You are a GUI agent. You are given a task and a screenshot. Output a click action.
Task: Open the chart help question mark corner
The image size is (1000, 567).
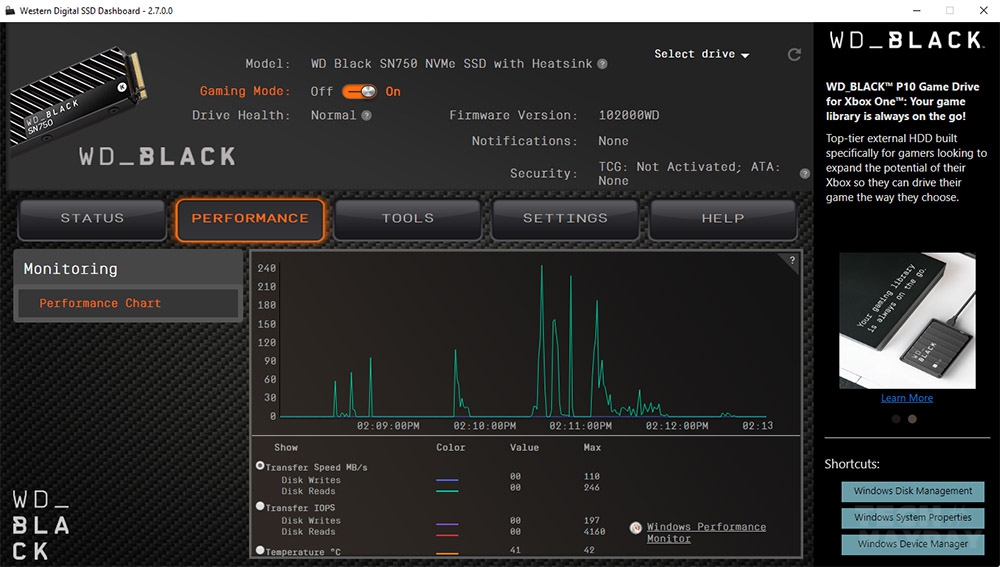coord(791,260)
